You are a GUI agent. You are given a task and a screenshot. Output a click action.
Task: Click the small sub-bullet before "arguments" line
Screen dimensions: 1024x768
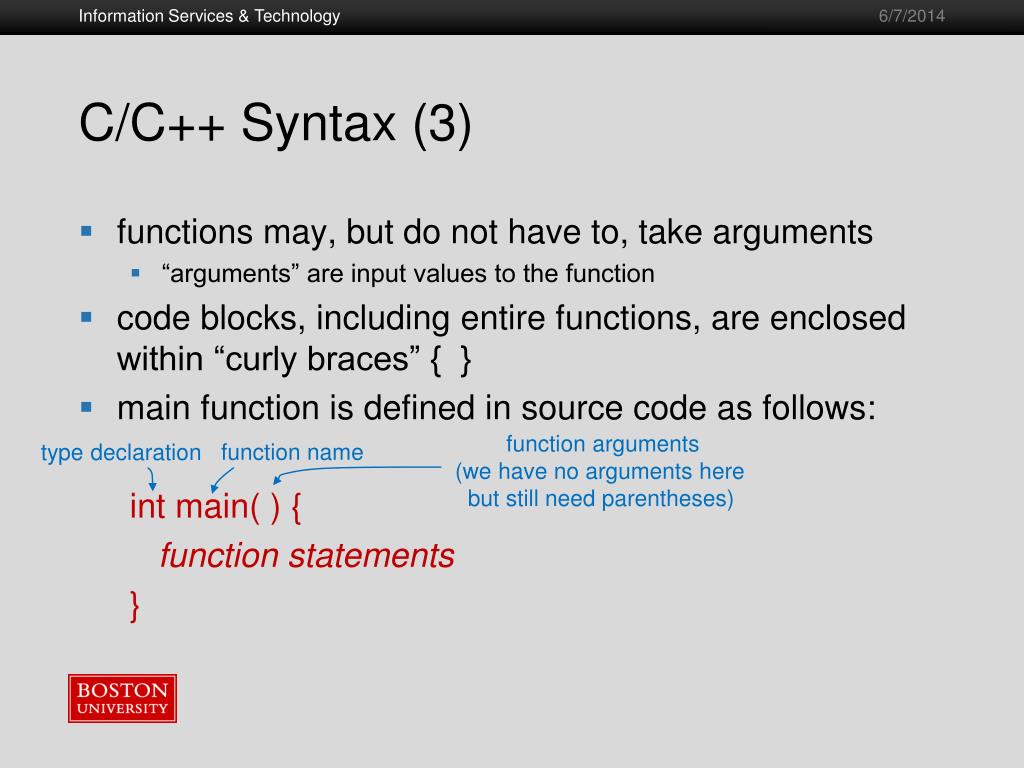click(x=136, y=272)
